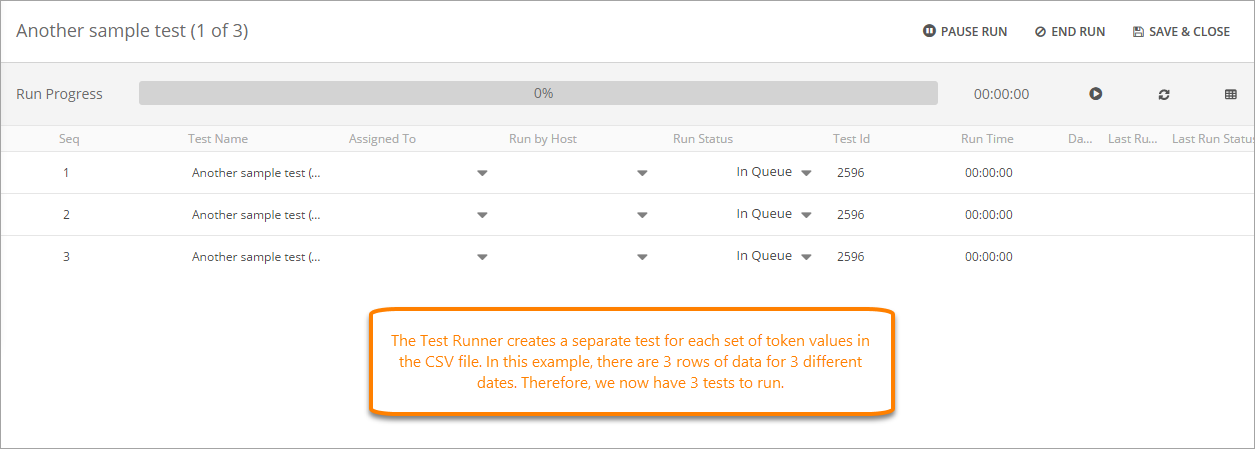The width and height of the screenshot is (1255, 449).
Task: Open Assigned To dropdown in row 3
Action: click(482, 257)
